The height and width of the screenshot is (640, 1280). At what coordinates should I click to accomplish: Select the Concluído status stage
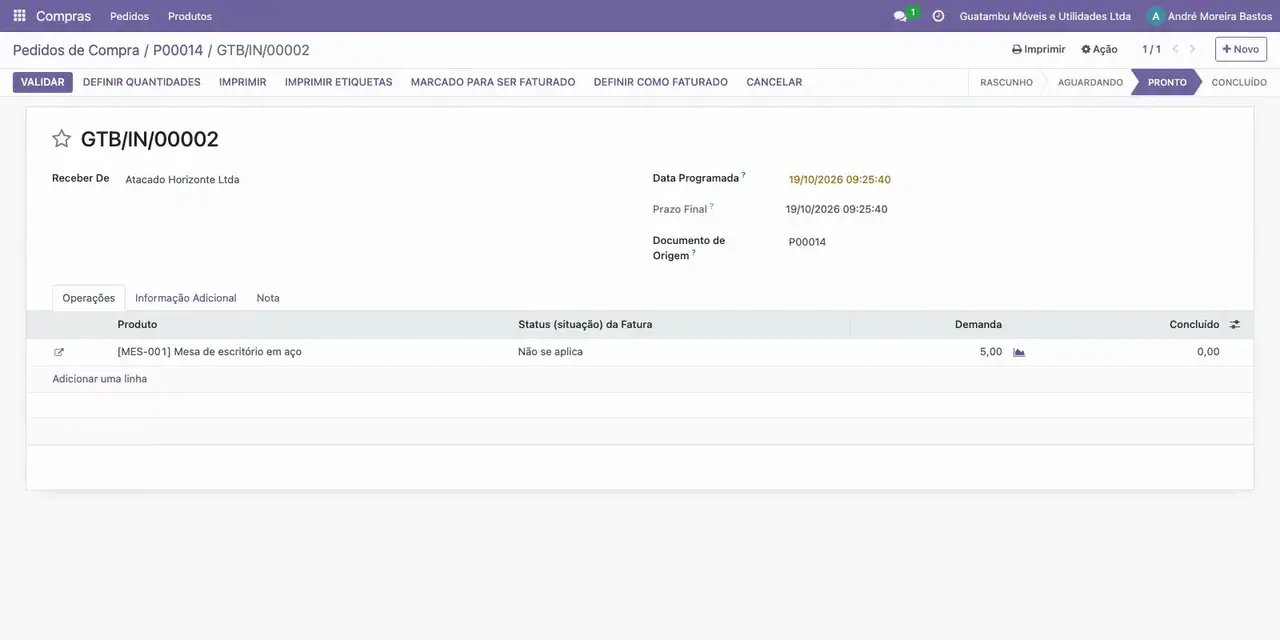pyautogui.click(x=1239, y=82)
